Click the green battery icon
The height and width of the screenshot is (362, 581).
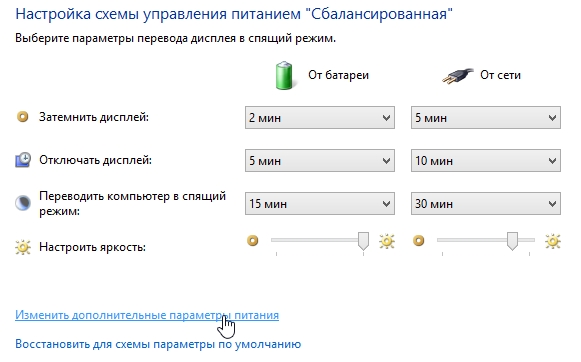point(284,76)
